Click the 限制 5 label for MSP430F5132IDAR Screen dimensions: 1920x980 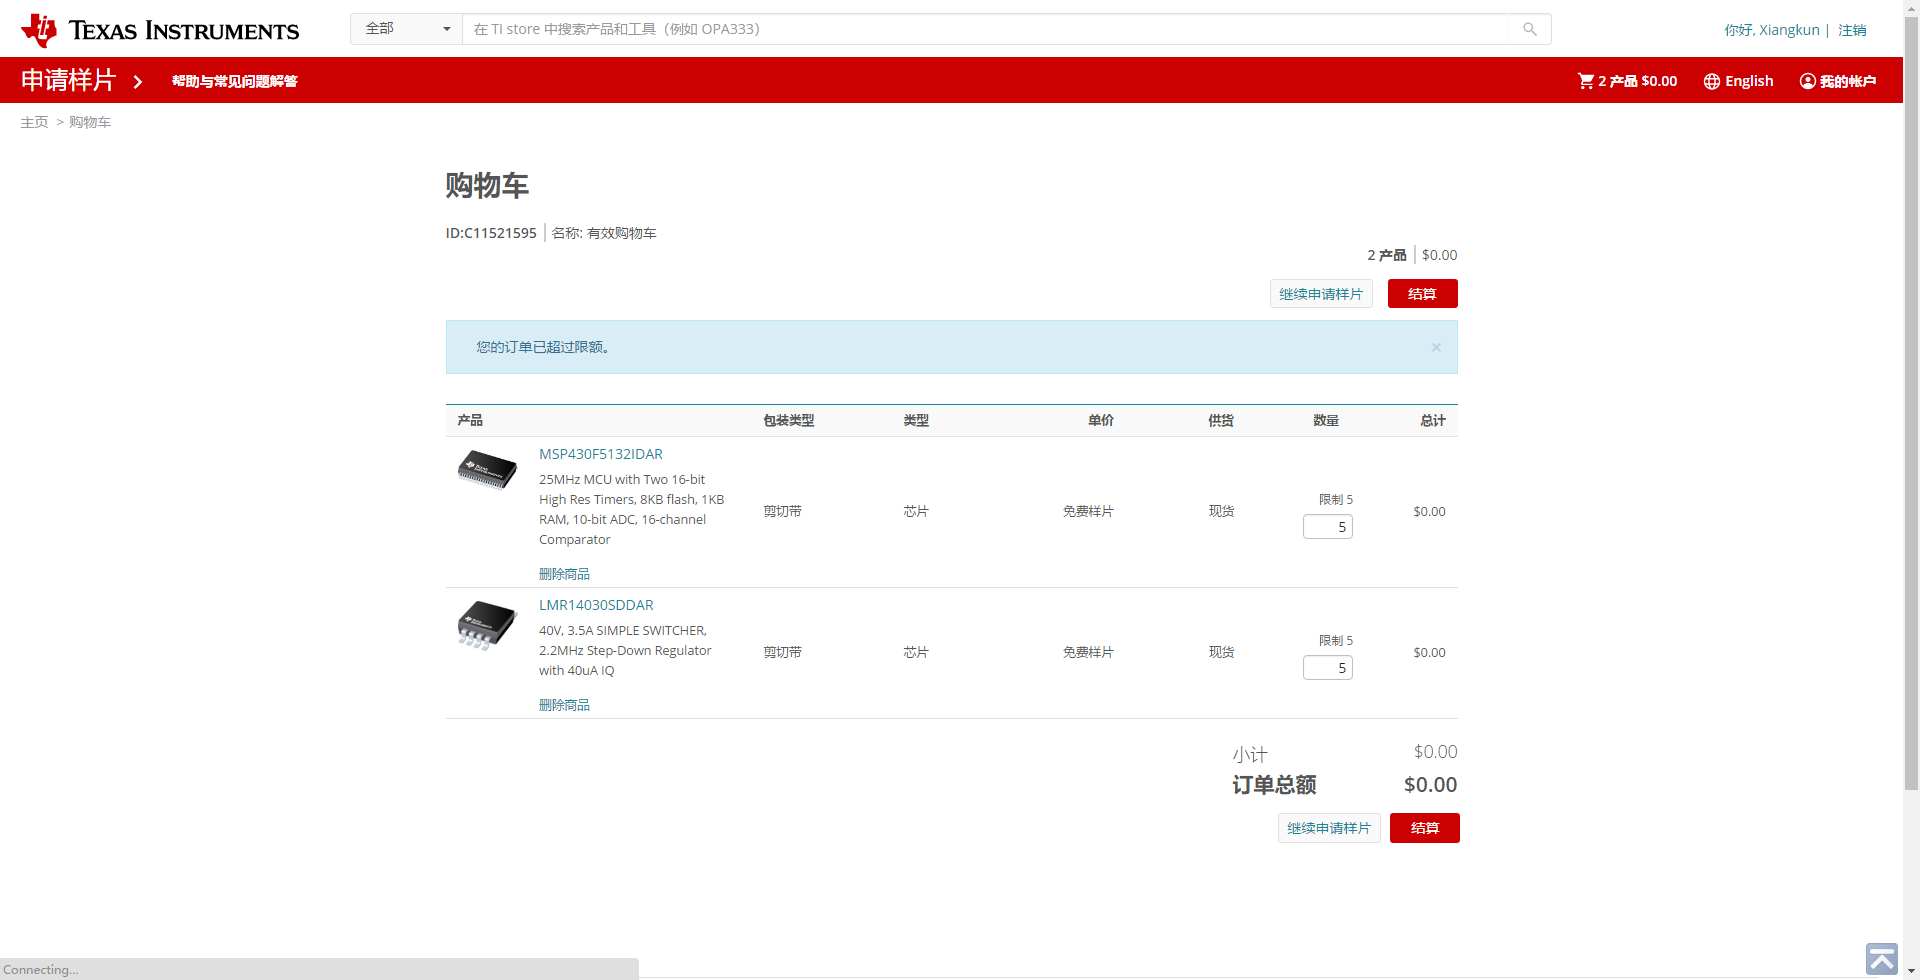[1336, 500]
